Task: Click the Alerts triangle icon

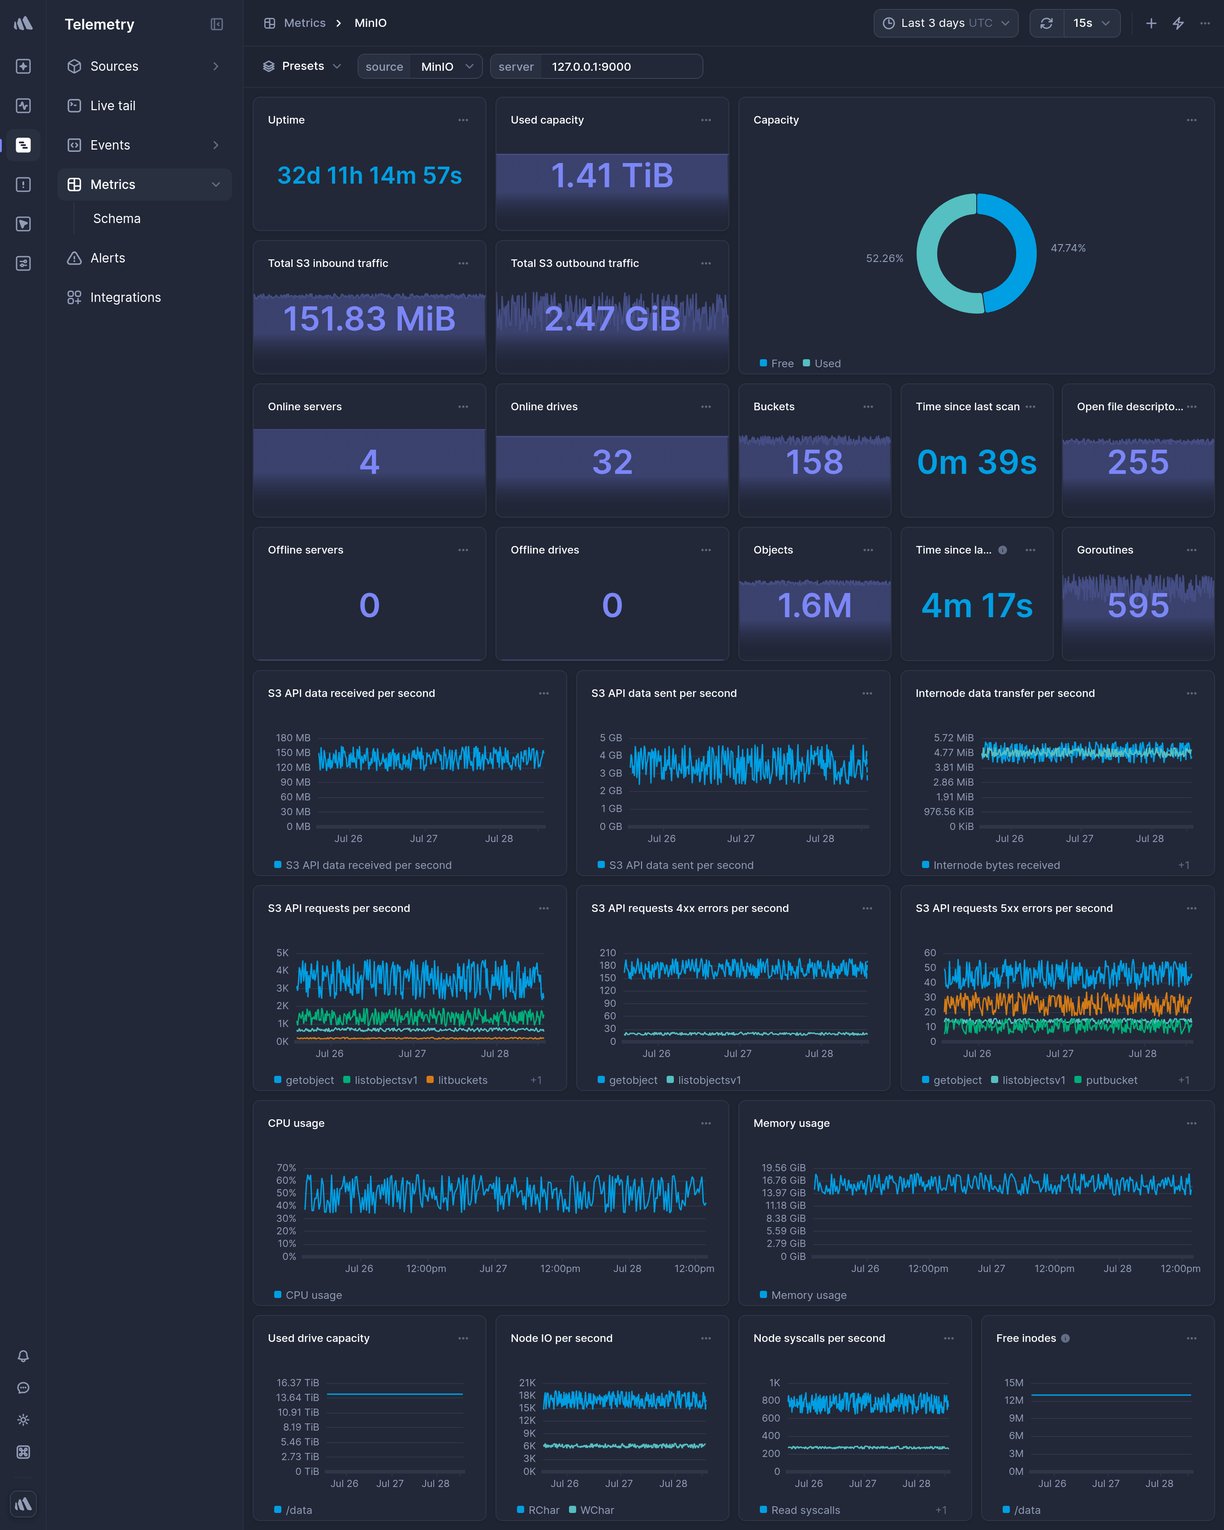Action: [x=74, y=258]
